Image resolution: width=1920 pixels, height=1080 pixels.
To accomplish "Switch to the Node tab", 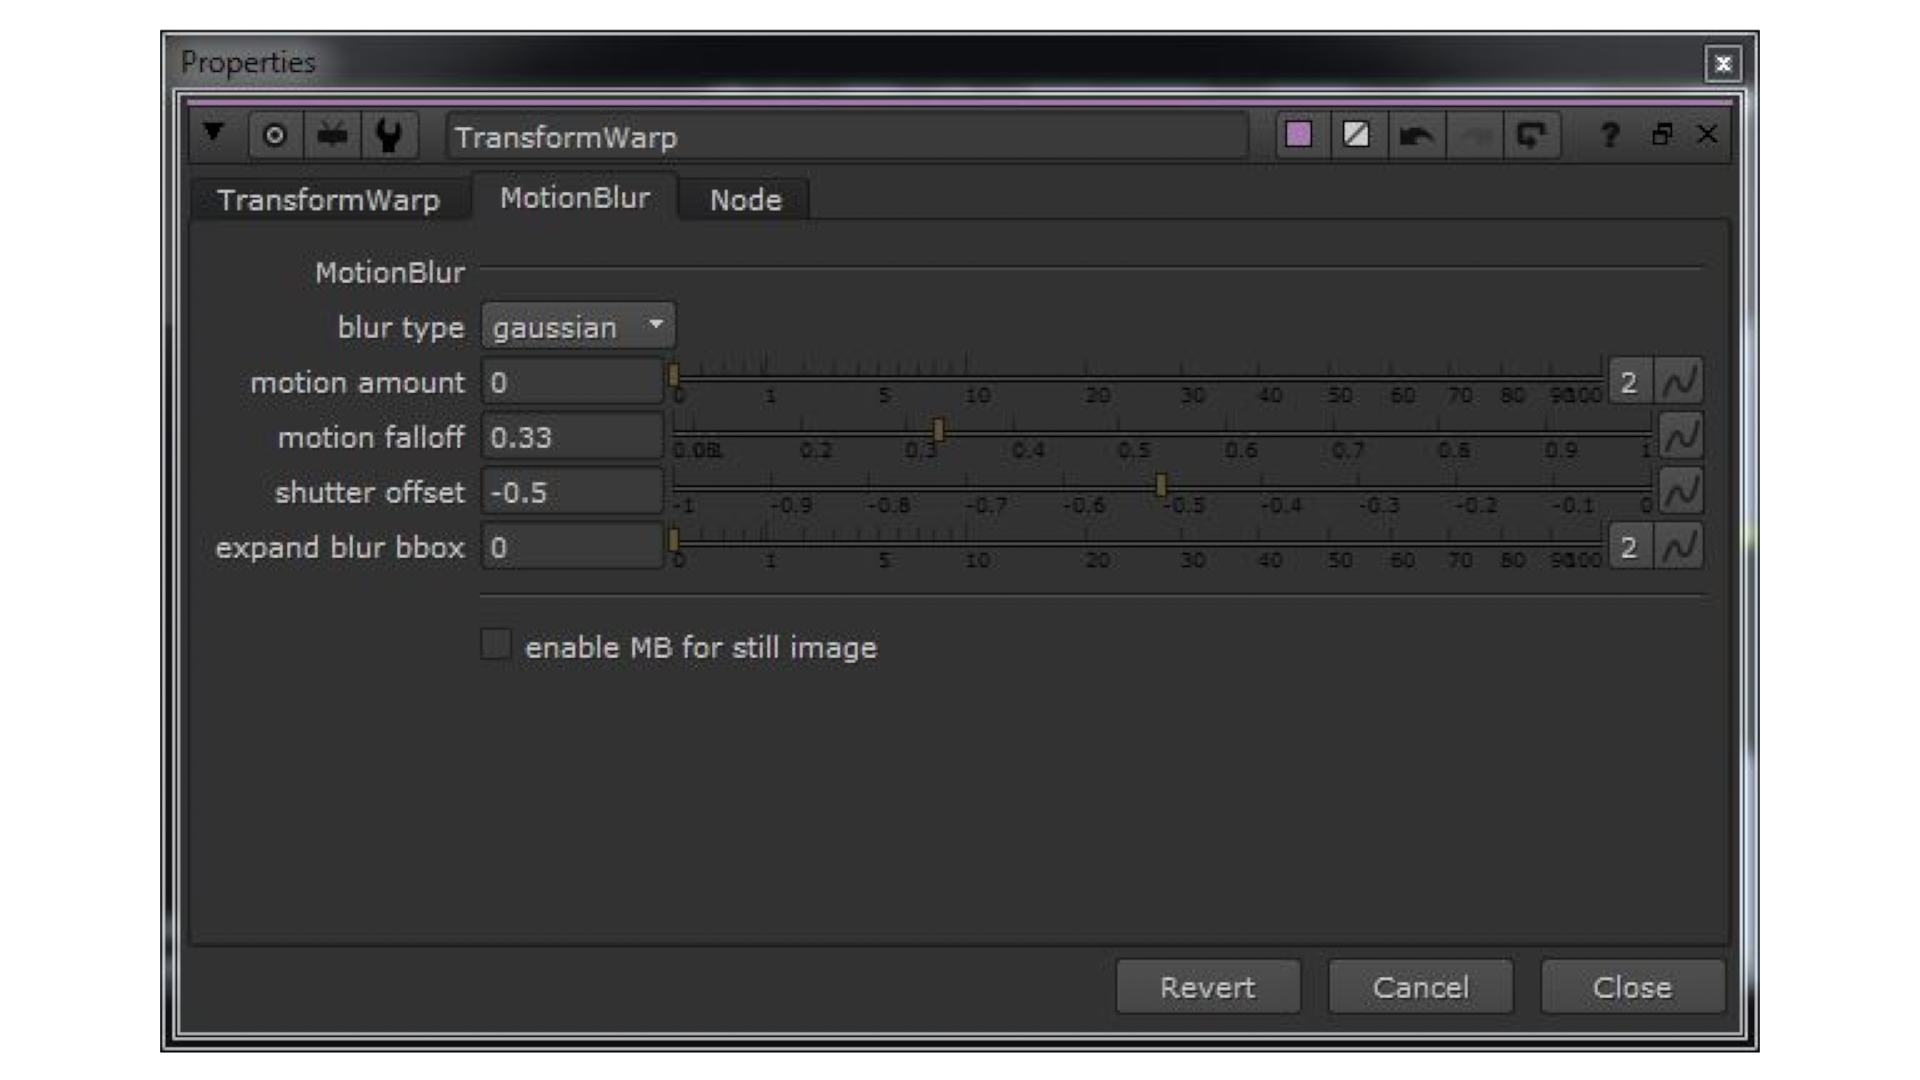I will click(745, 199).
